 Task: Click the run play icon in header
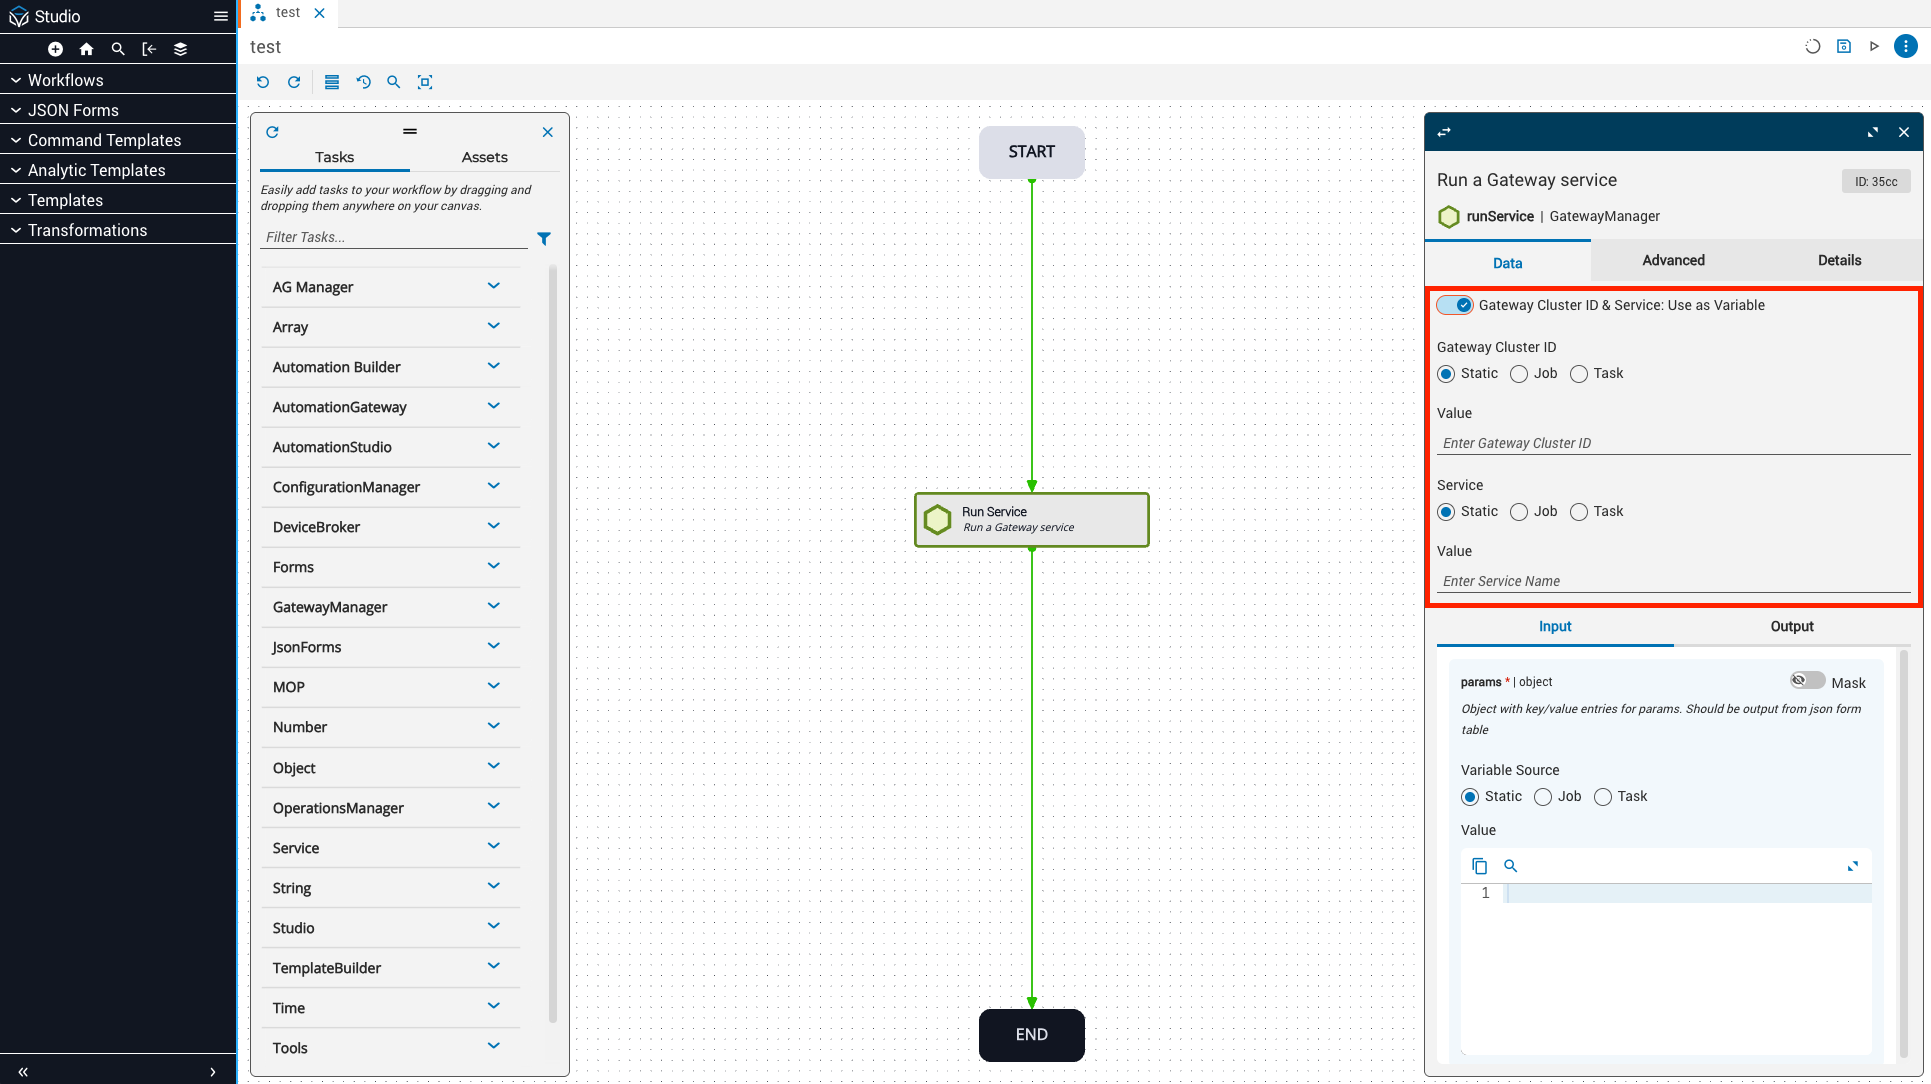click(1874, 46)
